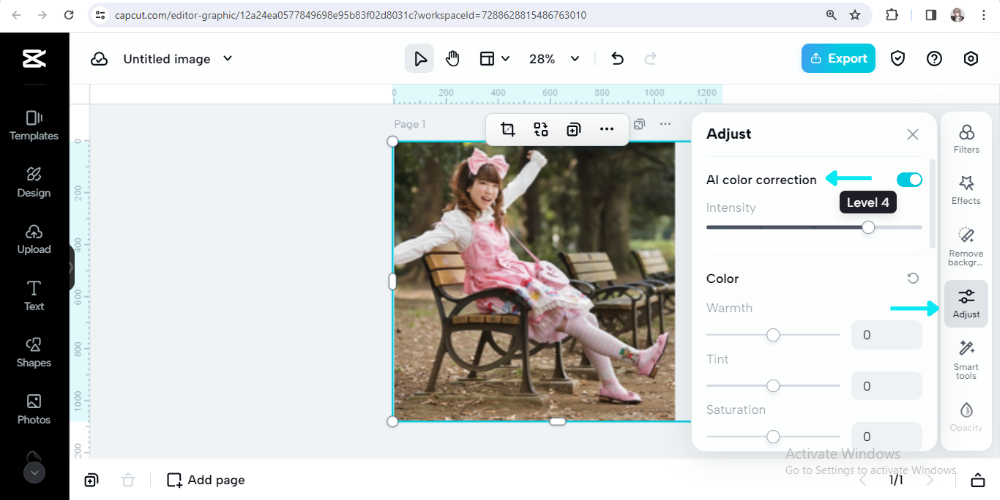Open the Page 1 more options dots
The image size is (1000, 500).
665,124
